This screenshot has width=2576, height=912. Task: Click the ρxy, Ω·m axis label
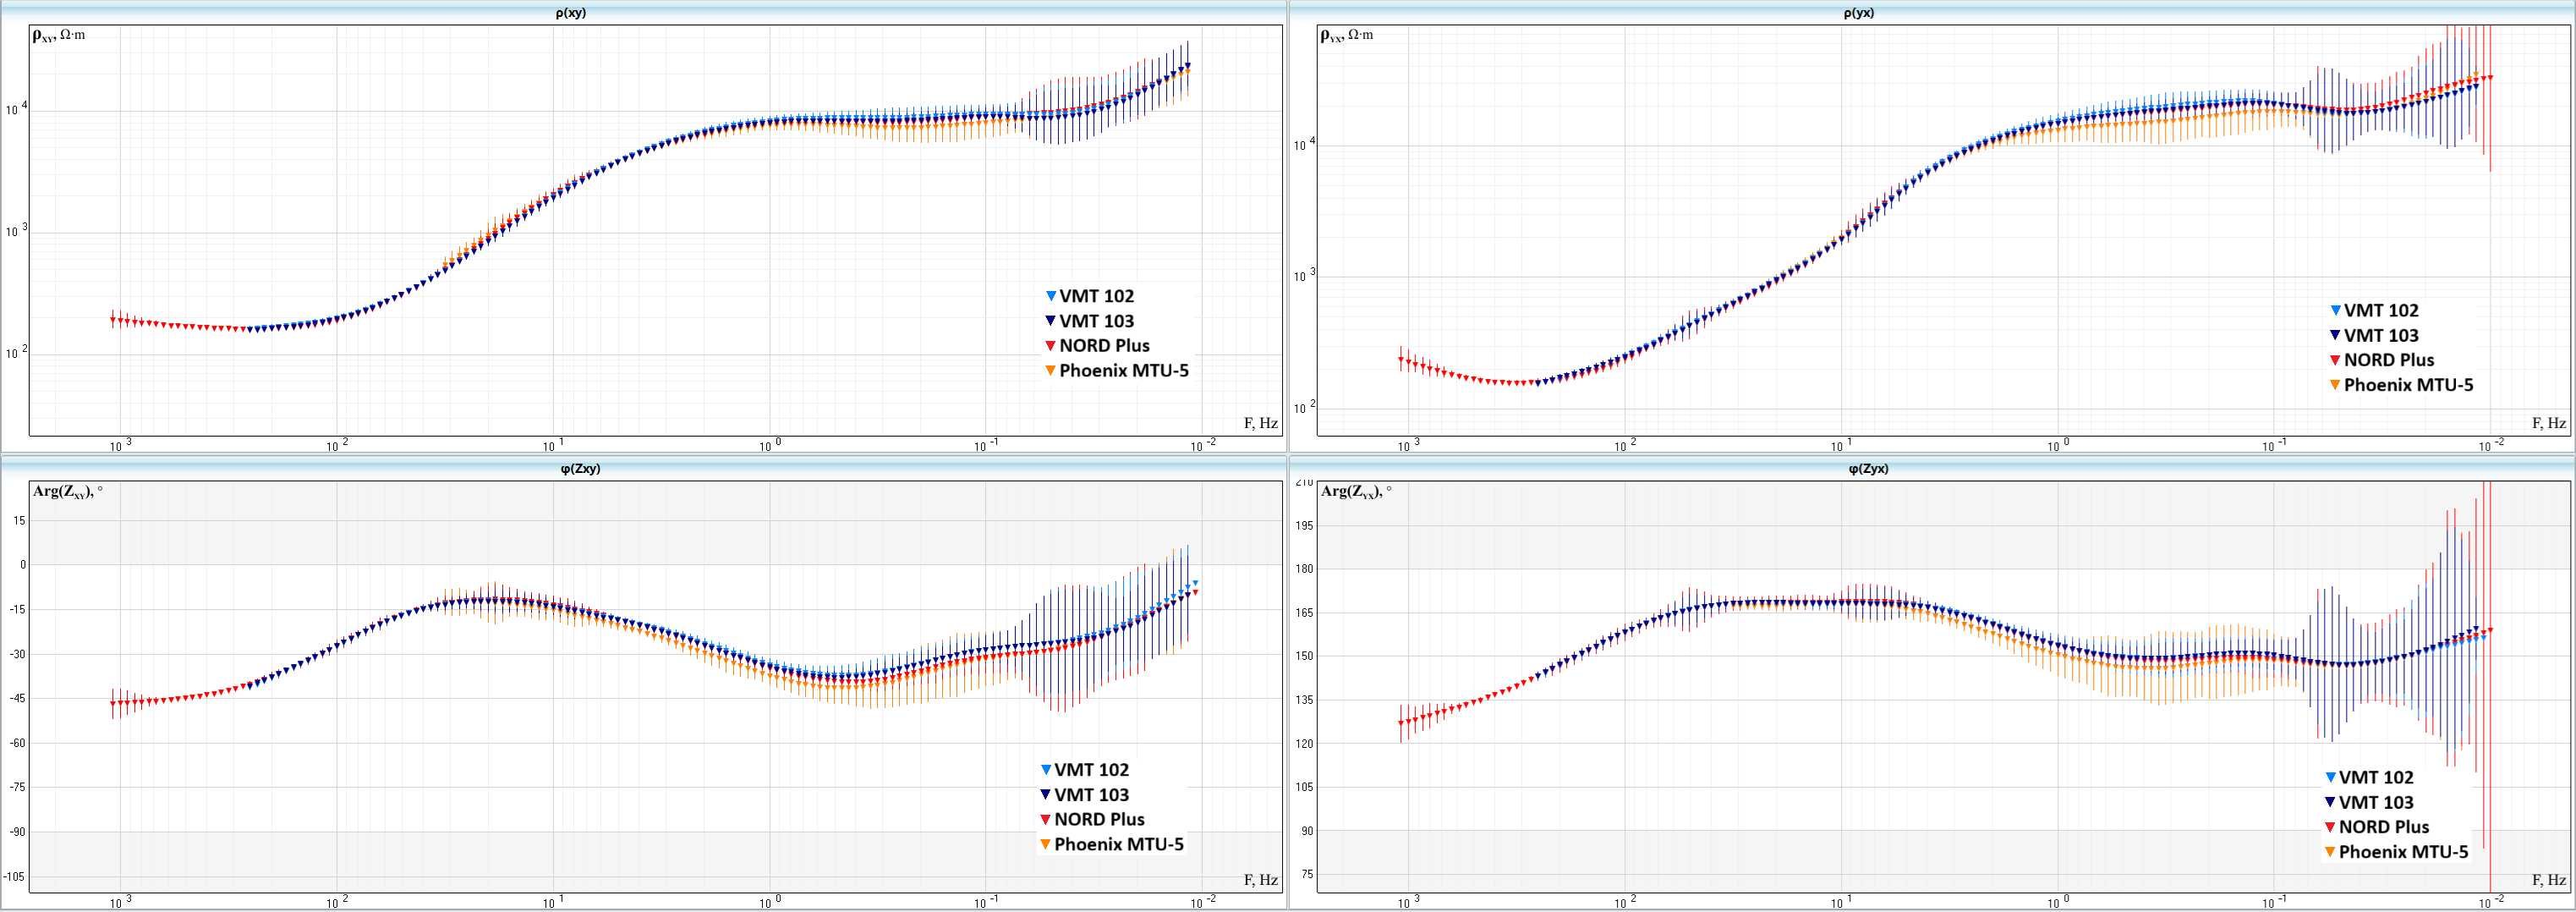click(59, 35)
